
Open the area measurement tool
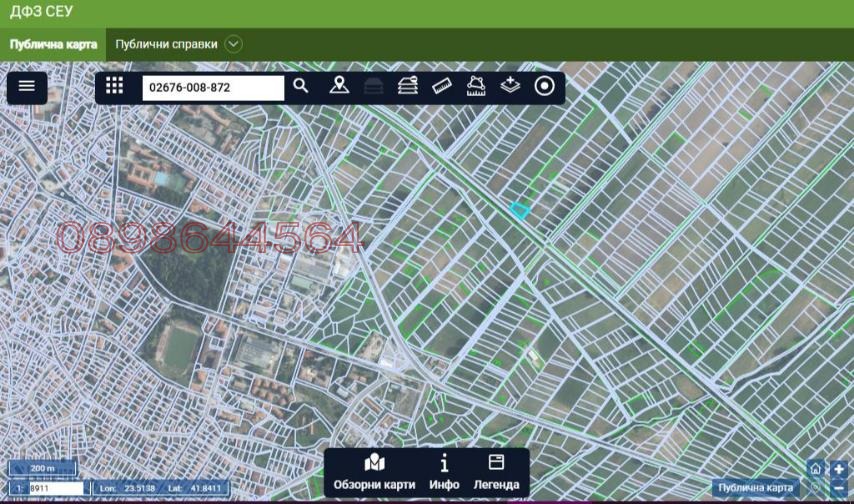coord(476,87)
